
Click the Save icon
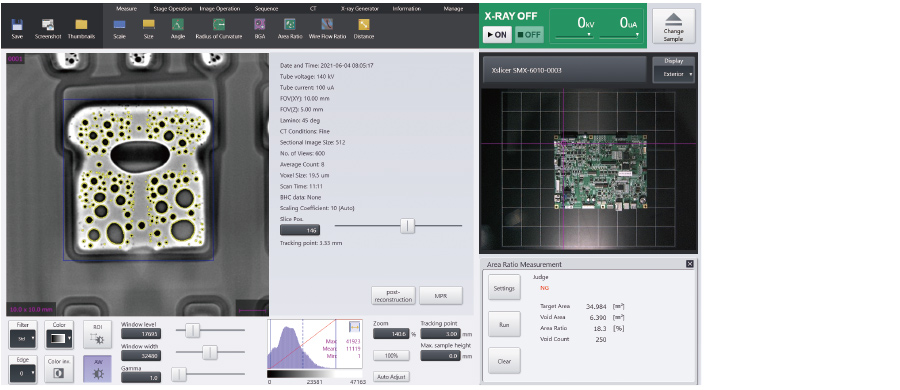[x=17, y=25]
